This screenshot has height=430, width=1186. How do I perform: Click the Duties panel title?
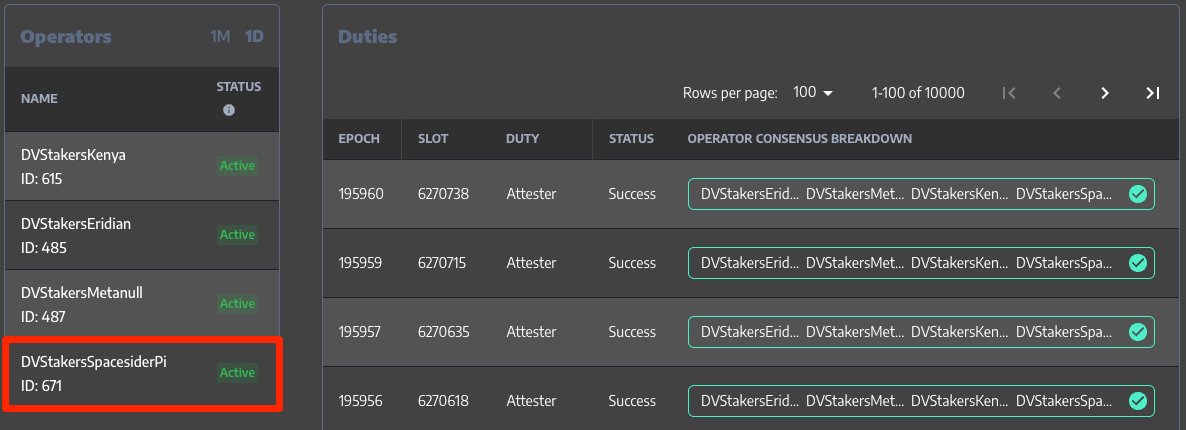click(x=368, y=36)
